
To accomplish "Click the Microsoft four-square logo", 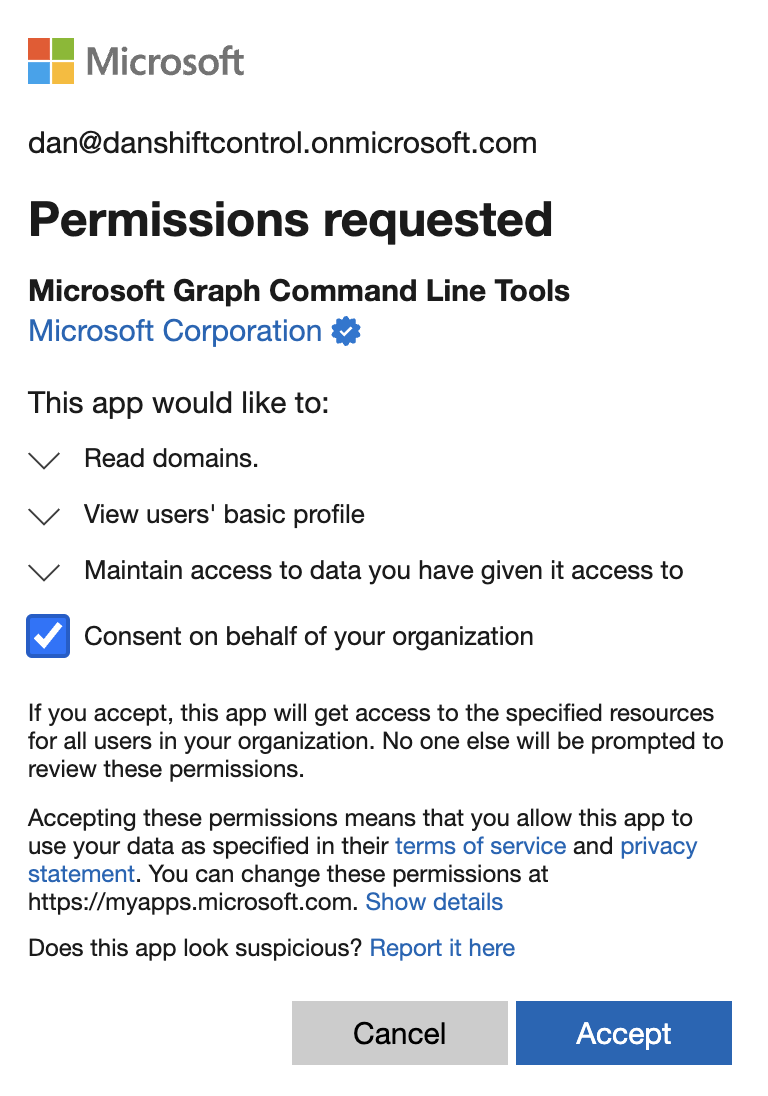I will point(50,60).
